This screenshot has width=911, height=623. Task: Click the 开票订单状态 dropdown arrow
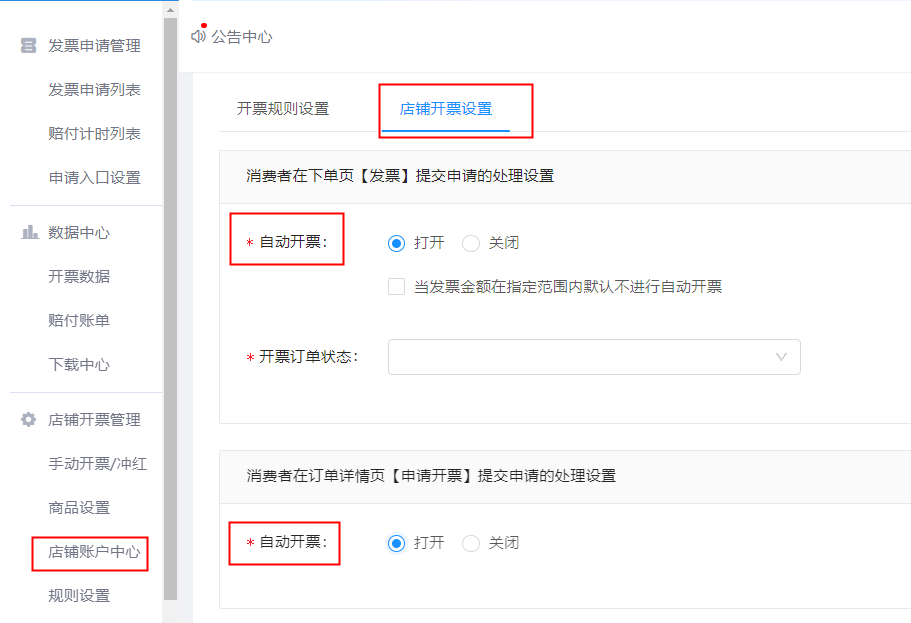tap(781, 357)
